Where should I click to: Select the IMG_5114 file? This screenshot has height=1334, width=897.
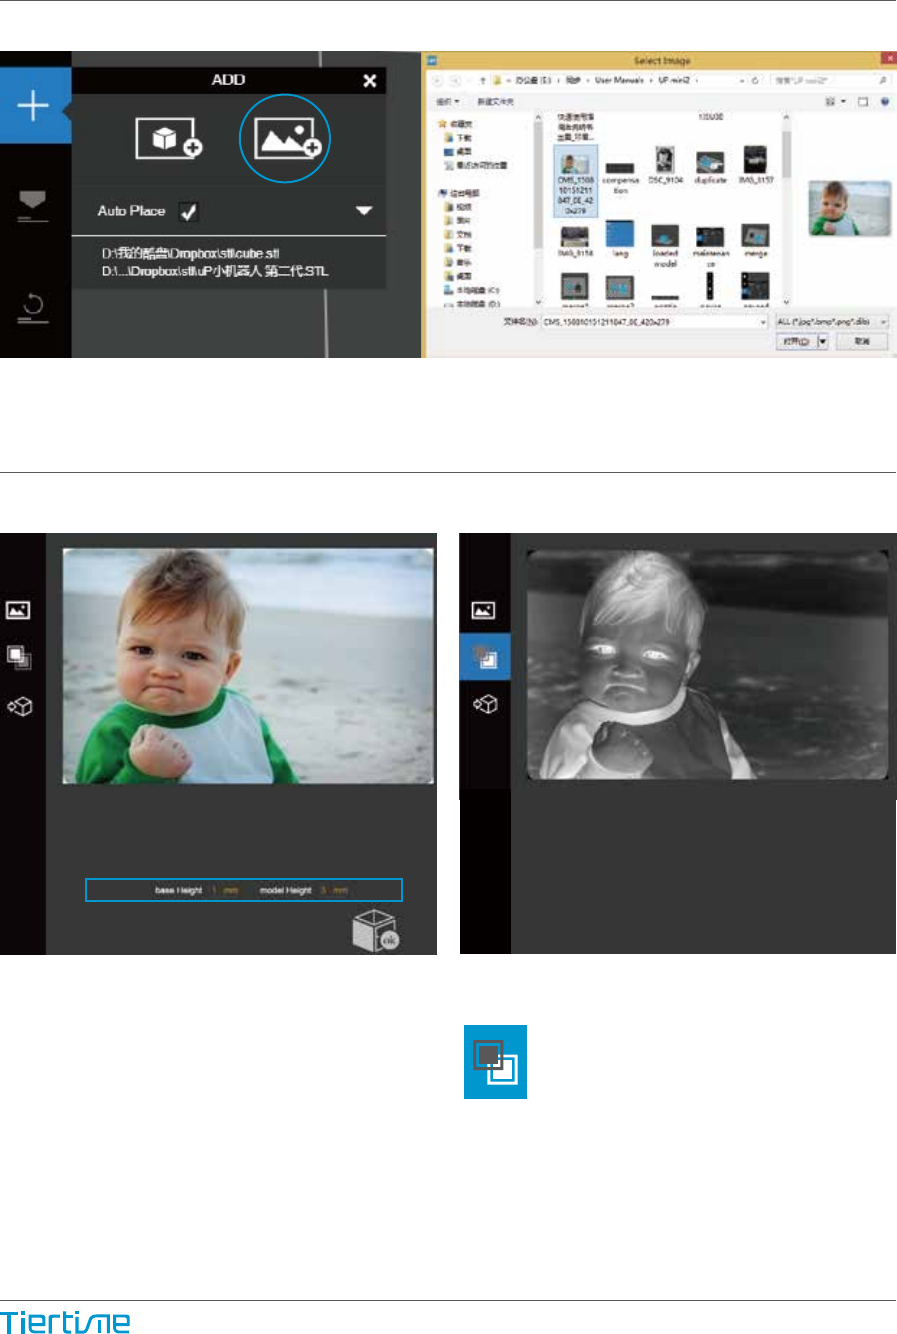pyautogui.click(x=575, y=241)
